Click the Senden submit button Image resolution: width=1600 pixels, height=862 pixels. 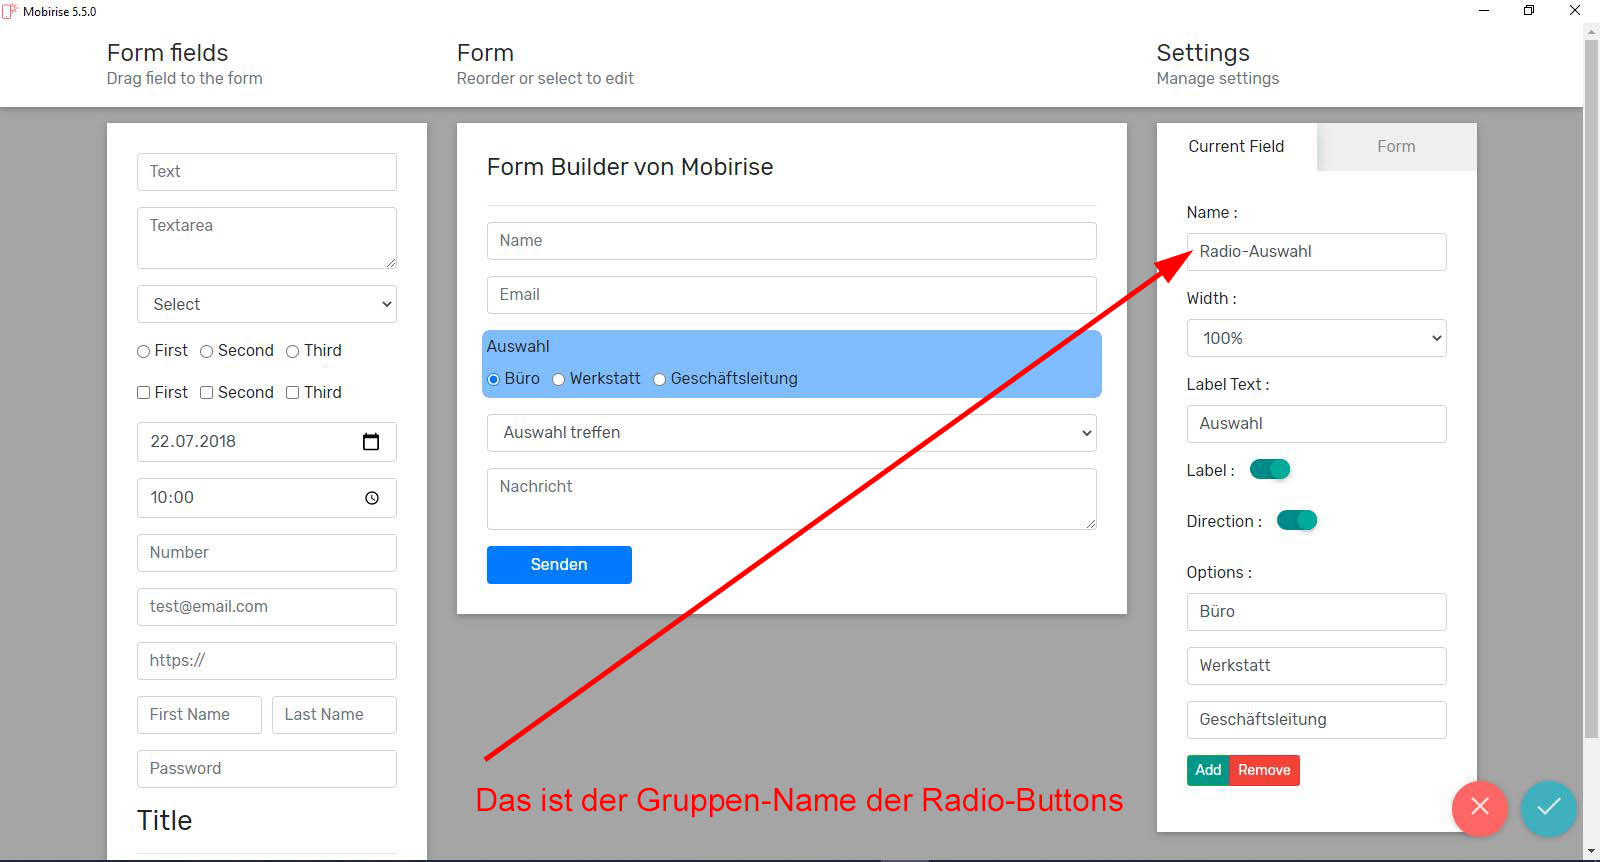(x=559, y=565)
